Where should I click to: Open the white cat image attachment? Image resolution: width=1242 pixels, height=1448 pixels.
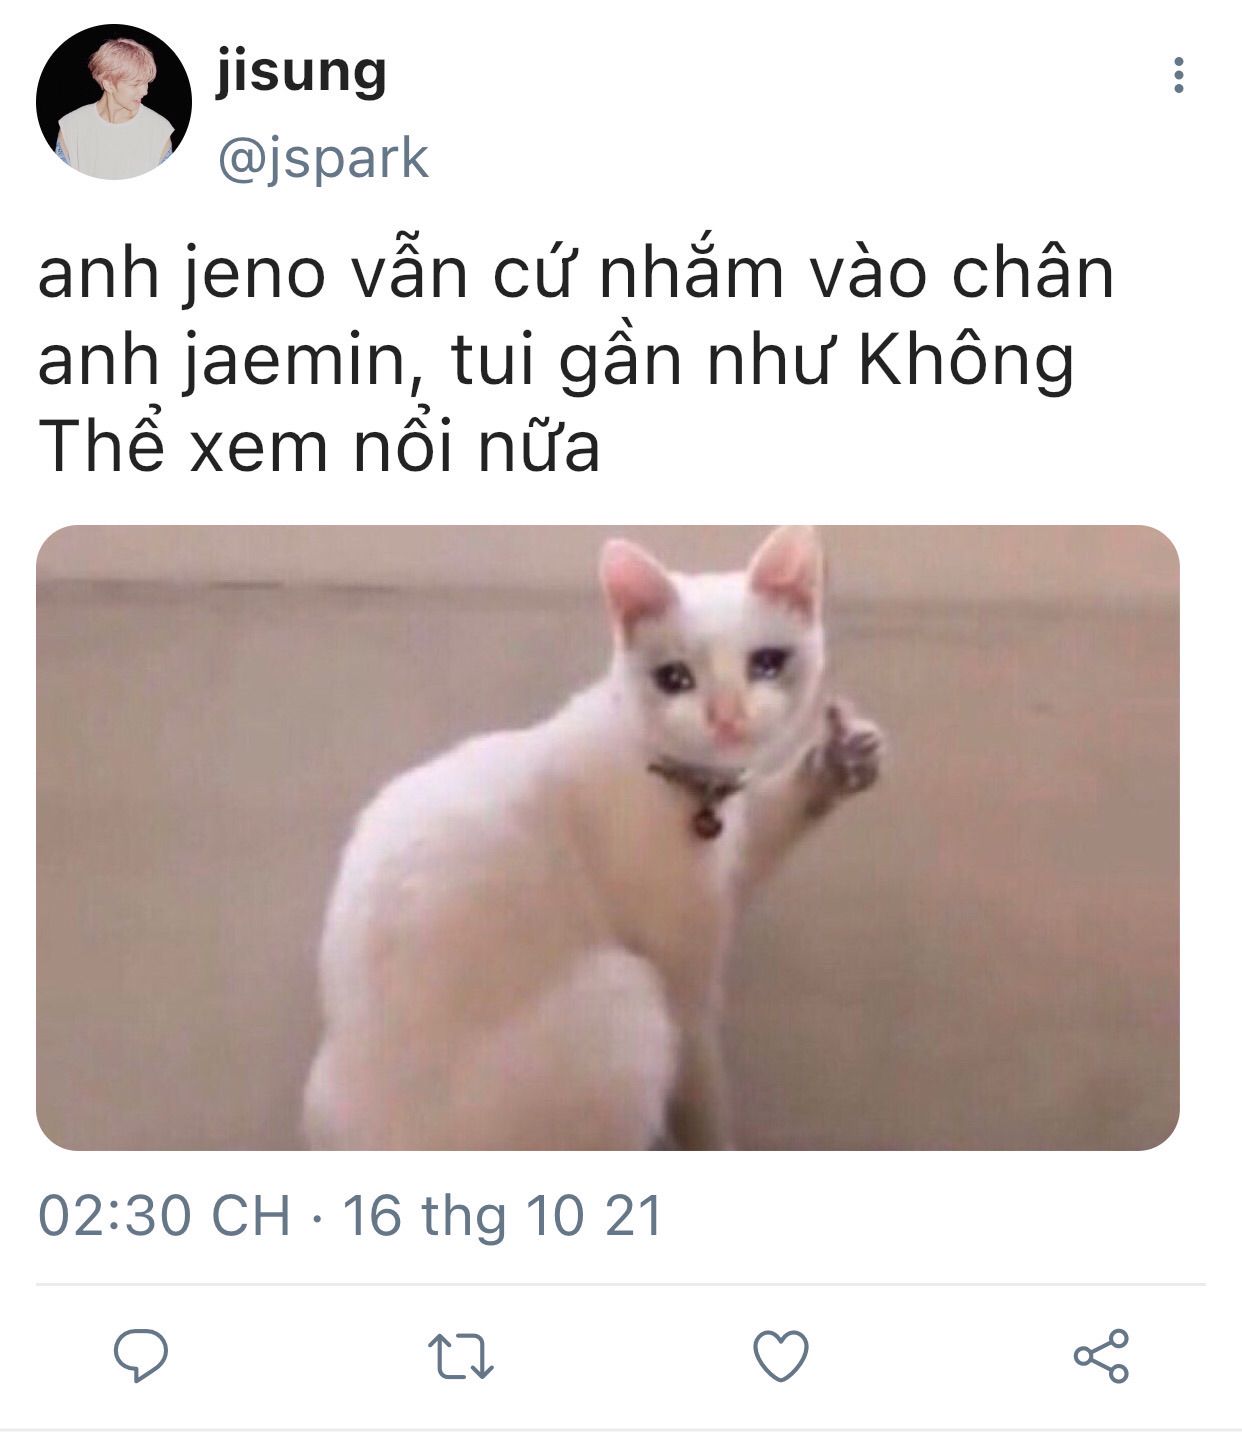(x=608, y=838)
